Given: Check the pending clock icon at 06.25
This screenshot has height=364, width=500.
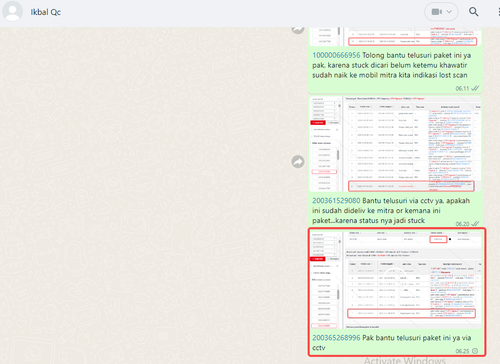Looking at the screenshot, I should point(475,351).
